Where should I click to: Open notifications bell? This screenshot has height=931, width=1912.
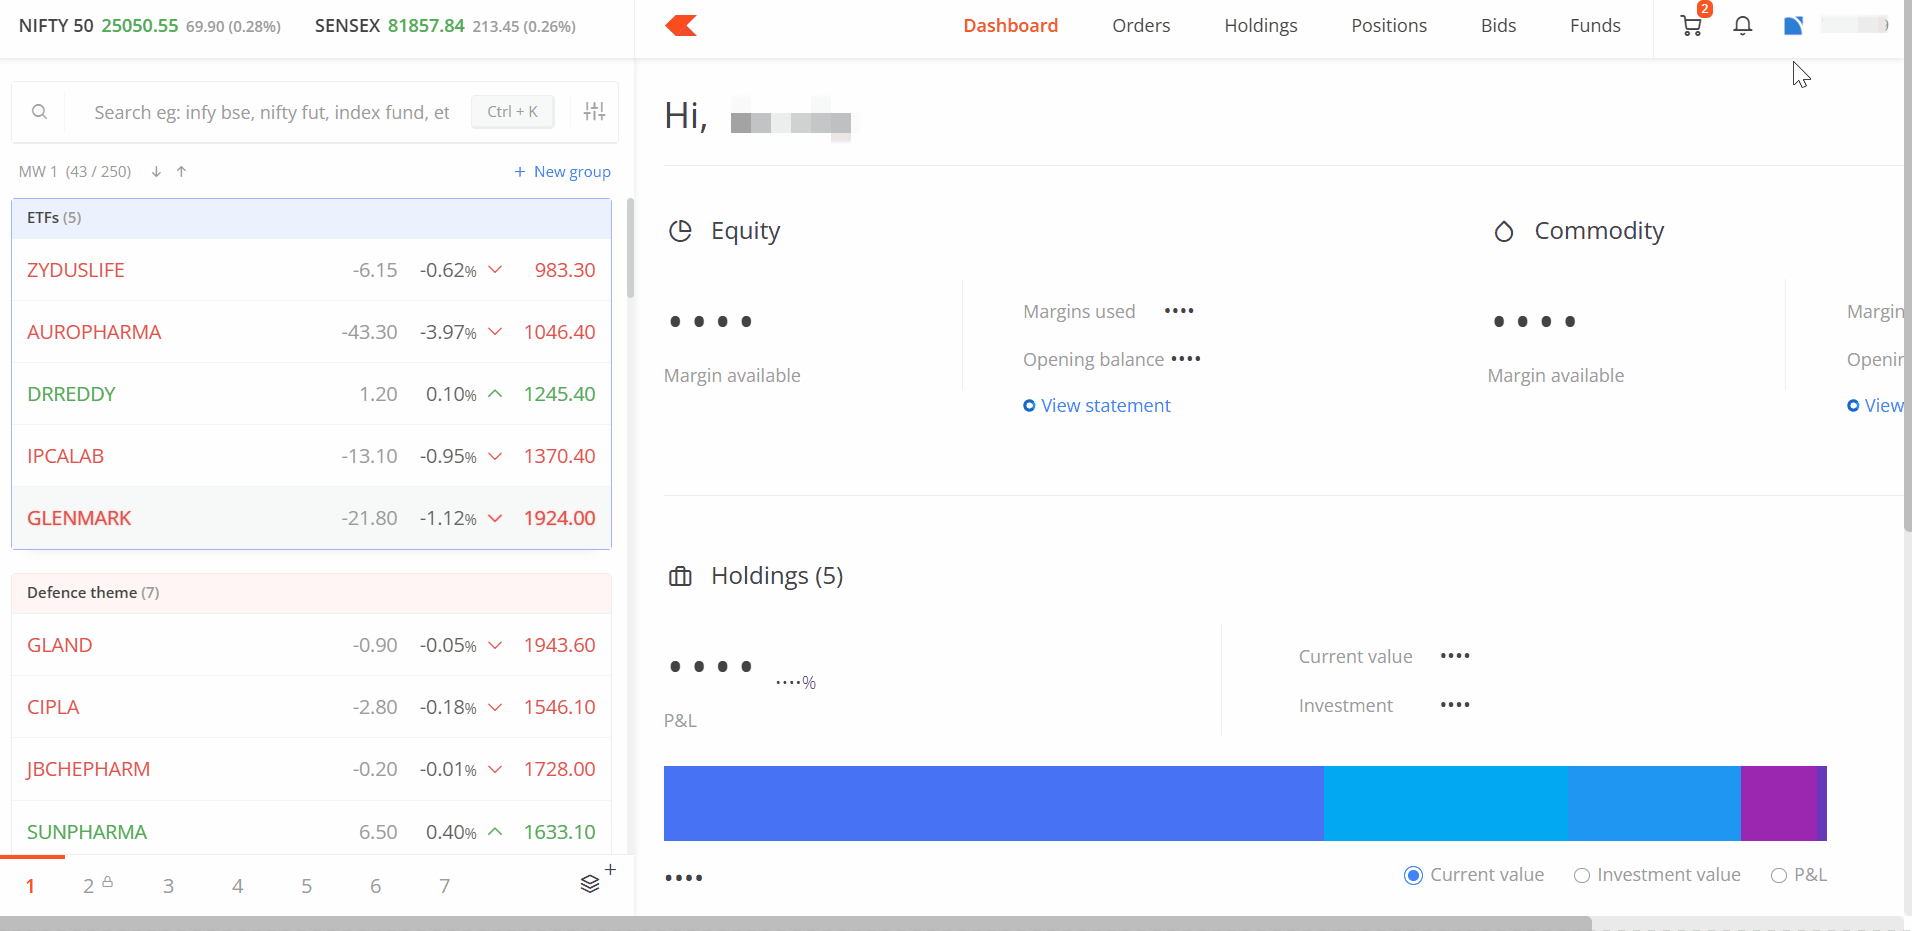(1743, 26)
